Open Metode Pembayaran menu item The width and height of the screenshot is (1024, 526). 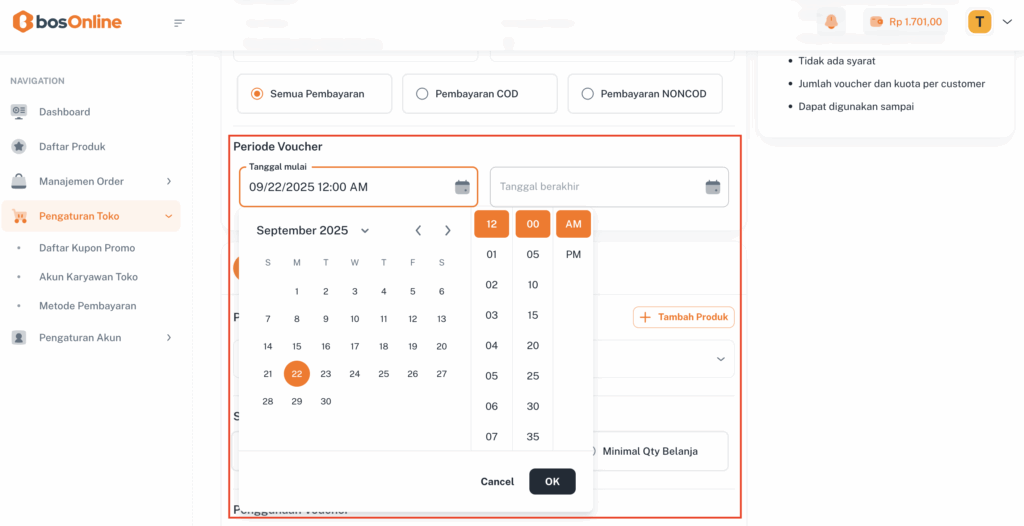pyautogui.click(x=88, y=306)
